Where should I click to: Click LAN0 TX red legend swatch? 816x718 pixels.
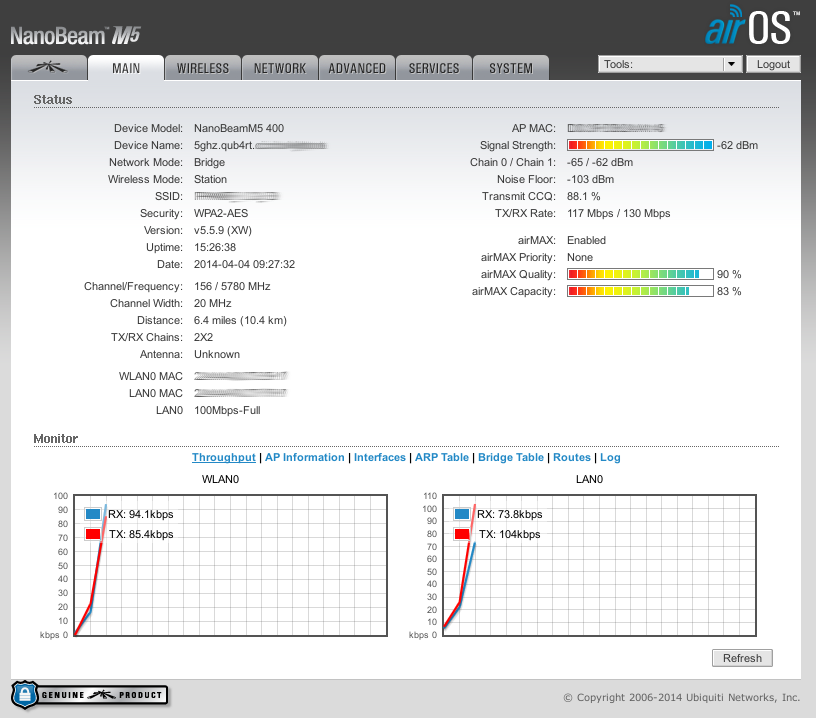[462, 534]
